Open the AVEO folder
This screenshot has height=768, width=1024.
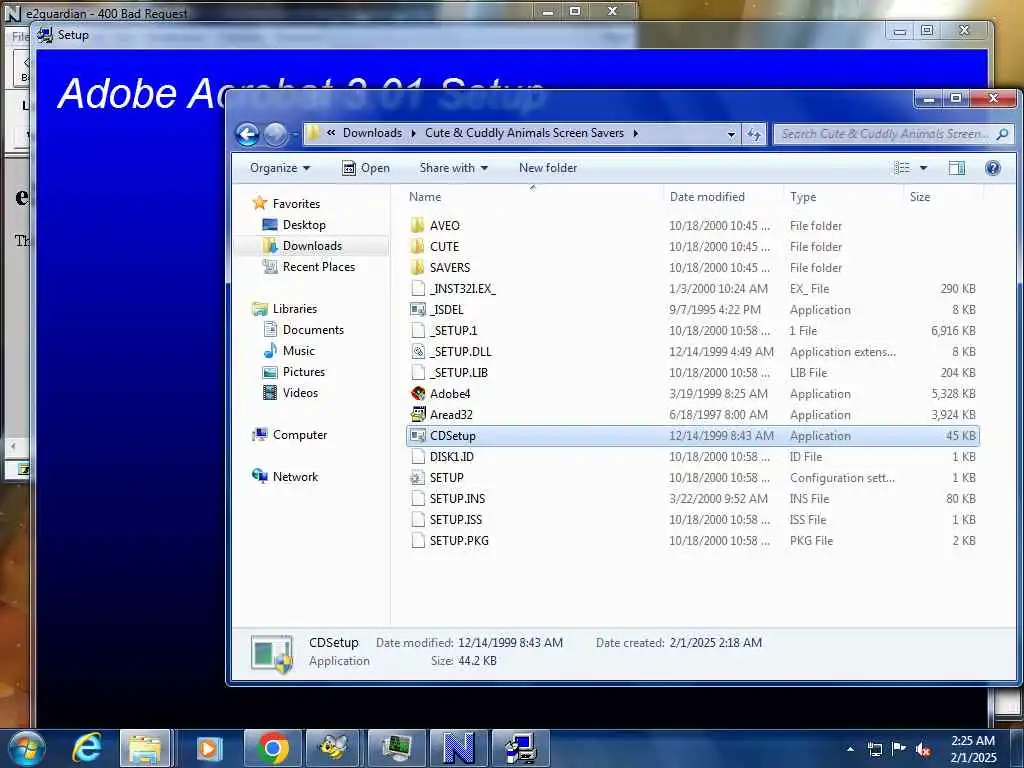click(445, 226)
